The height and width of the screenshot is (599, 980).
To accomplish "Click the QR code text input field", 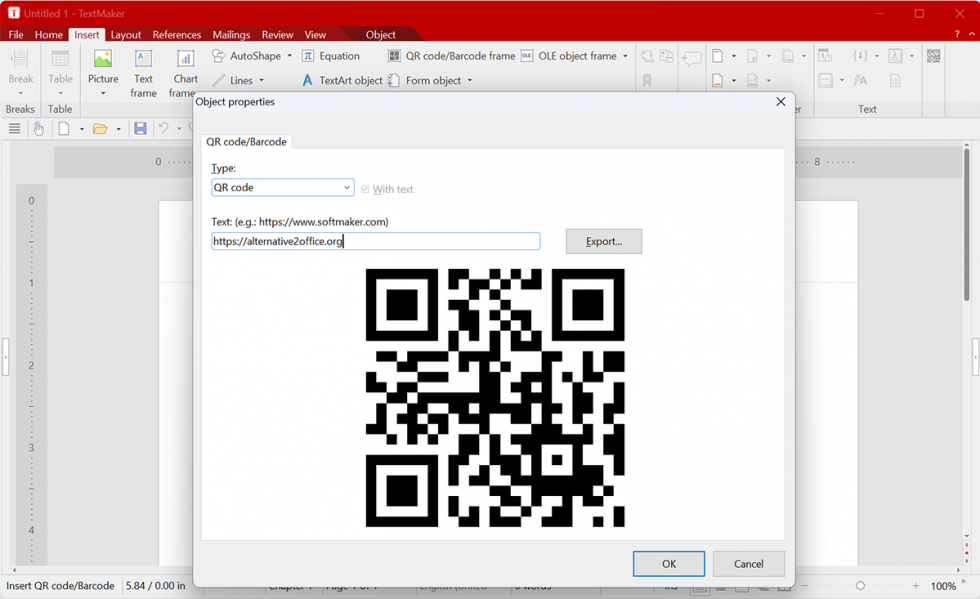I will click(x=374, y=240).
